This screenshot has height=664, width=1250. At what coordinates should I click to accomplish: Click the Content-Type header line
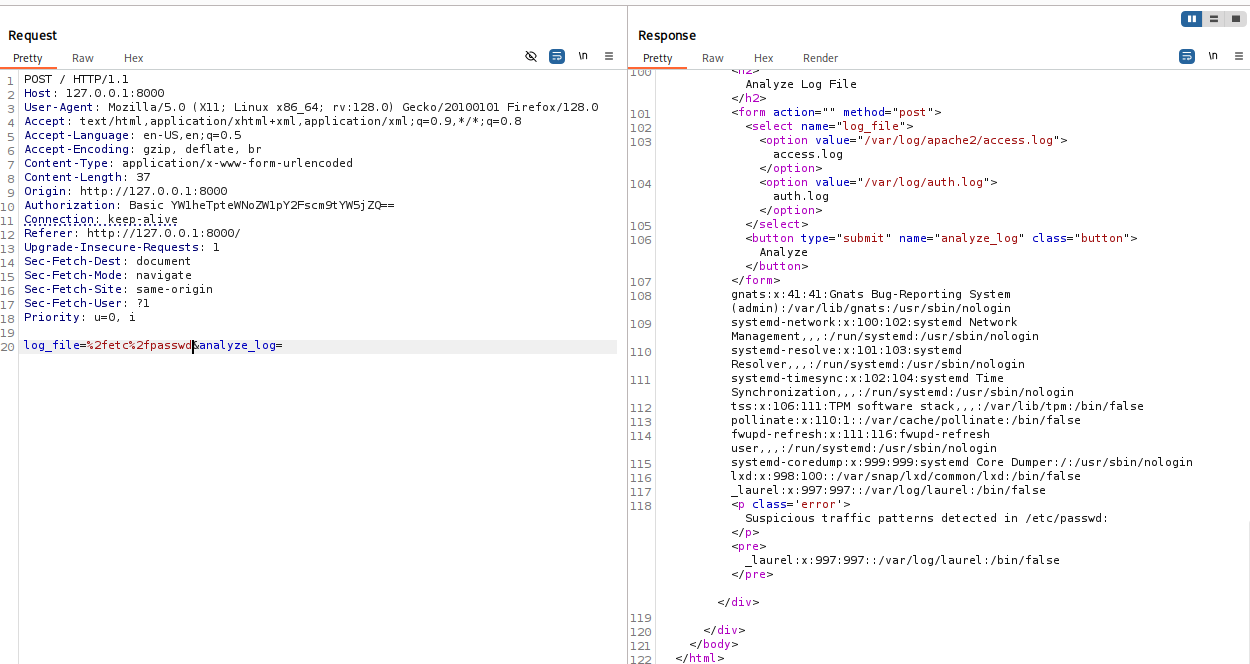[188, 164]
